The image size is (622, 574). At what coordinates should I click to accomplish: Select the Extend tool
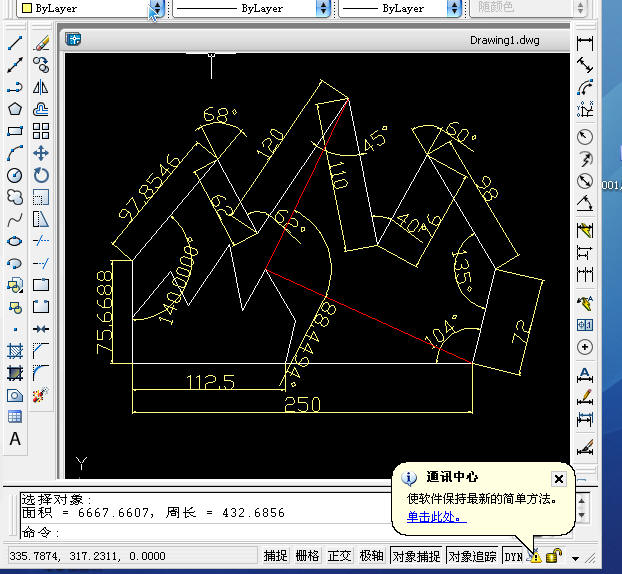click(x=41, y=263)
